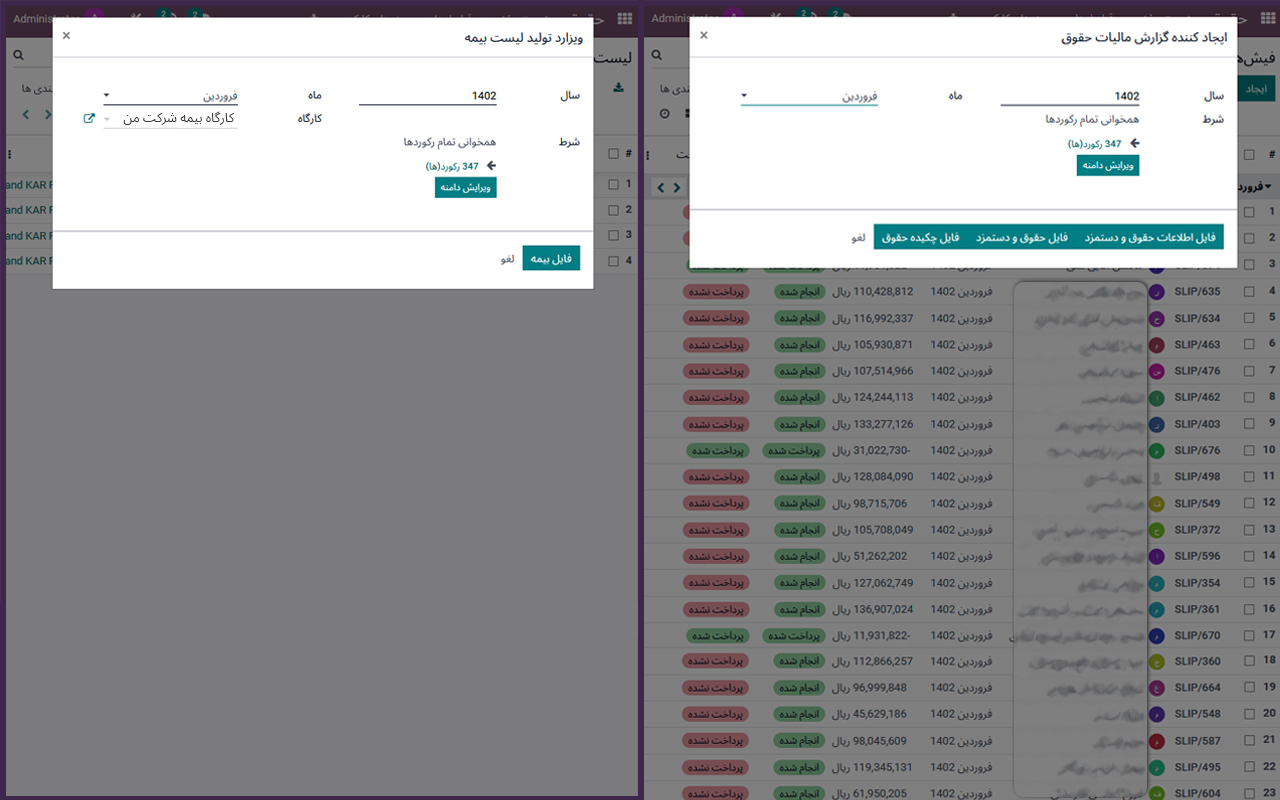The height and width of the screenshot is (800, 1280).
Task: Close the salary tax report creator dialog
Action: click(x=703, y=35)
